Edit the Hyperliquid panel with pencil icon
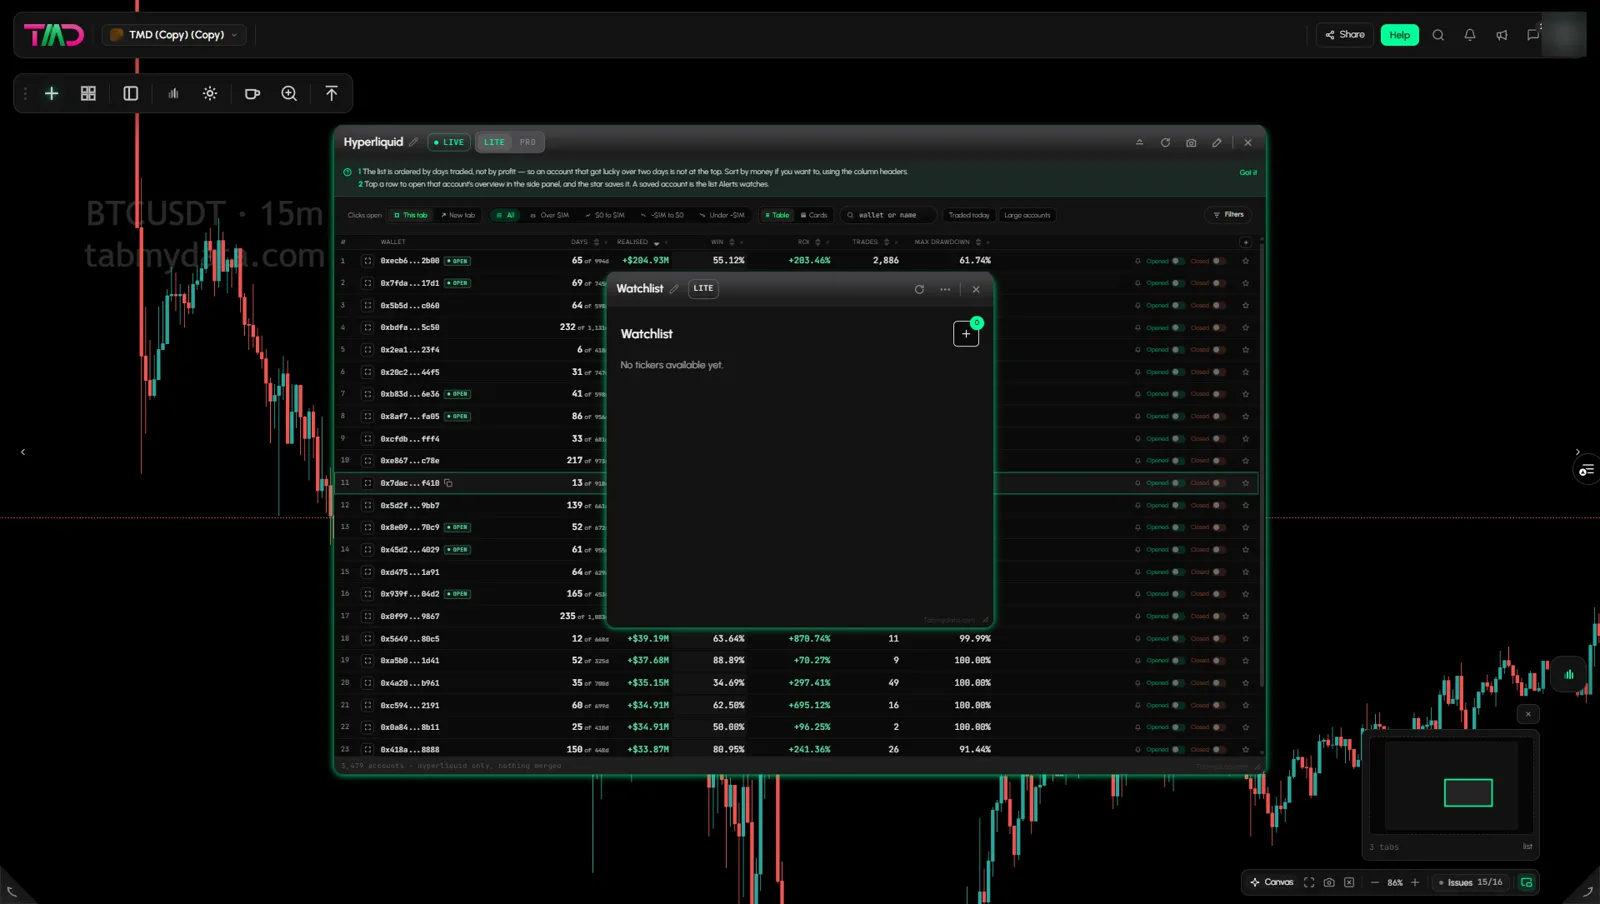 (x=1217, y=142)
